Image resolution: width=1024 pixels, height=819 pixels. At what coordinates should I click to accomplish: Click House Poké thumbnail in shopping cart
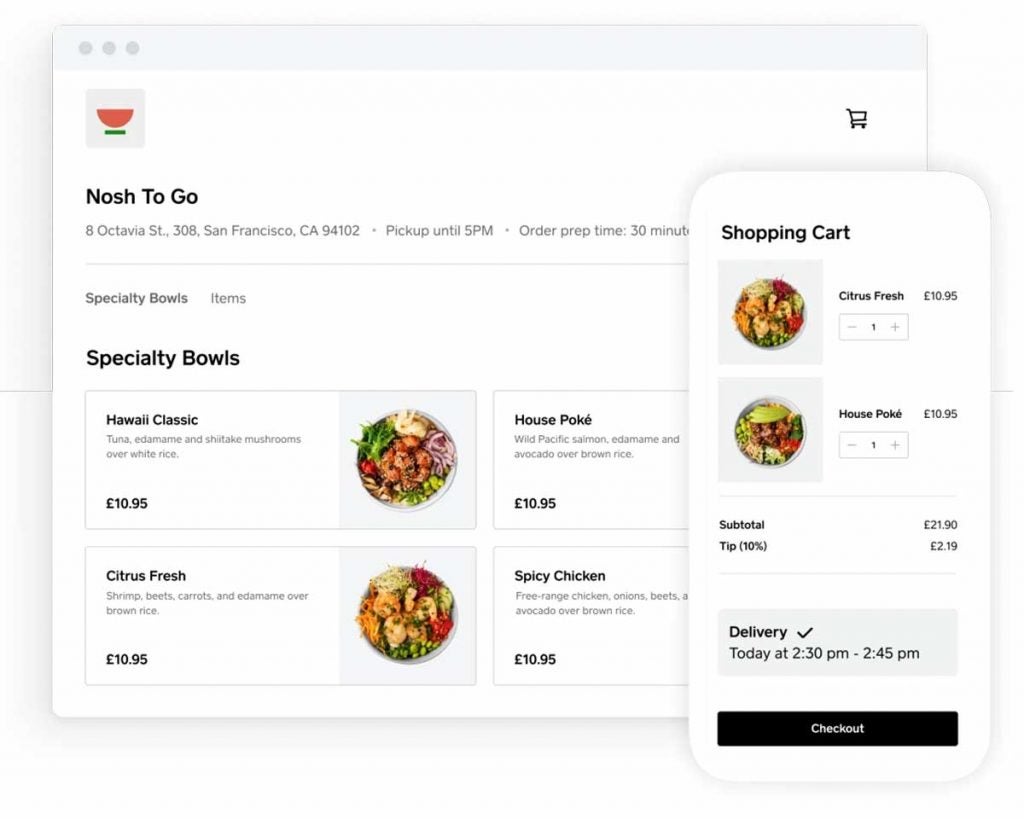point(770,430)
